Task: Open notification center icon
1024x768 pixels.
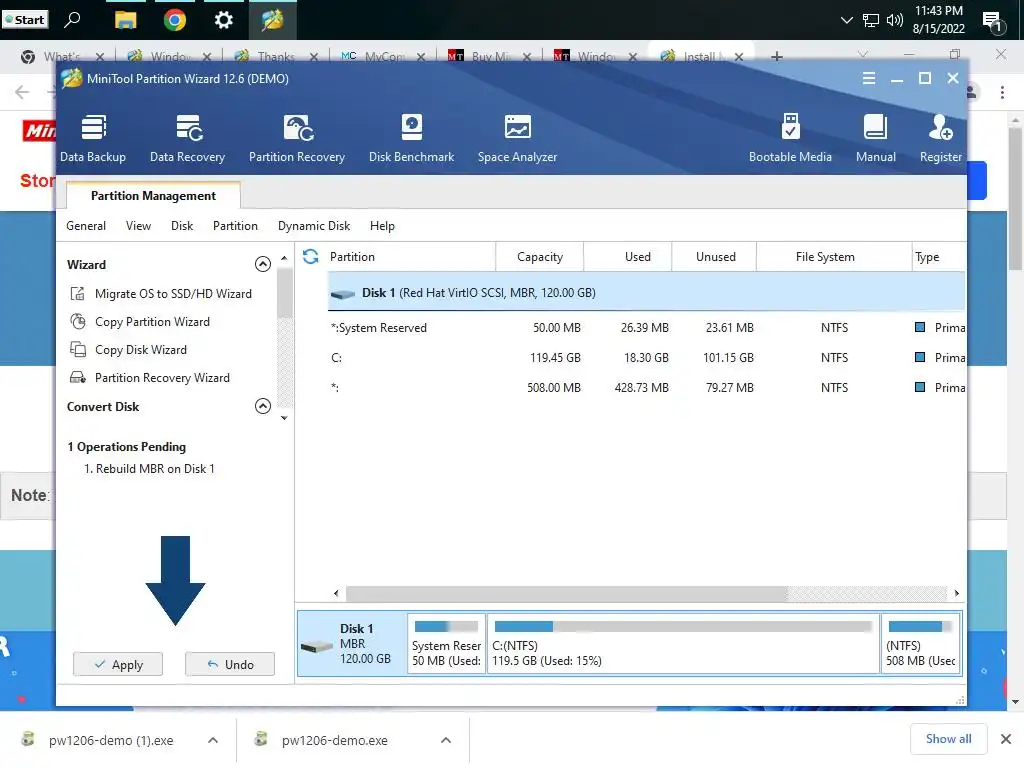Action: [x=994, y=21]
